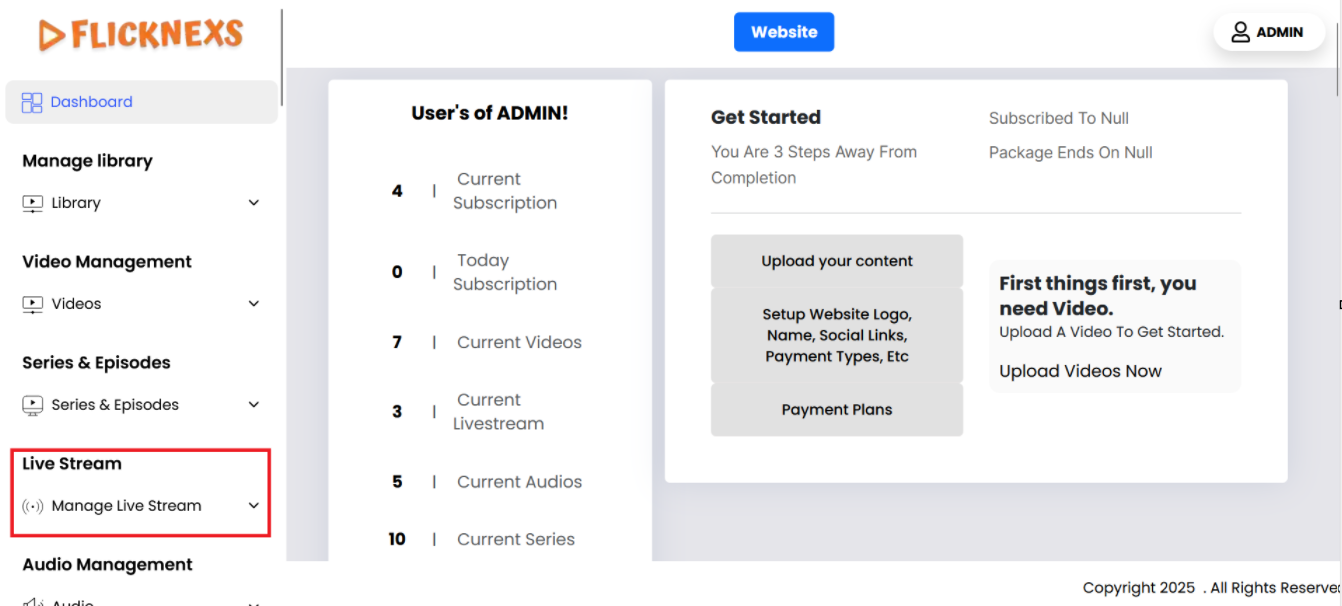Viewport: 1342px width, 606px height.
Task: Click the Library play-screen icon
Action: click(x=33, y=203)
